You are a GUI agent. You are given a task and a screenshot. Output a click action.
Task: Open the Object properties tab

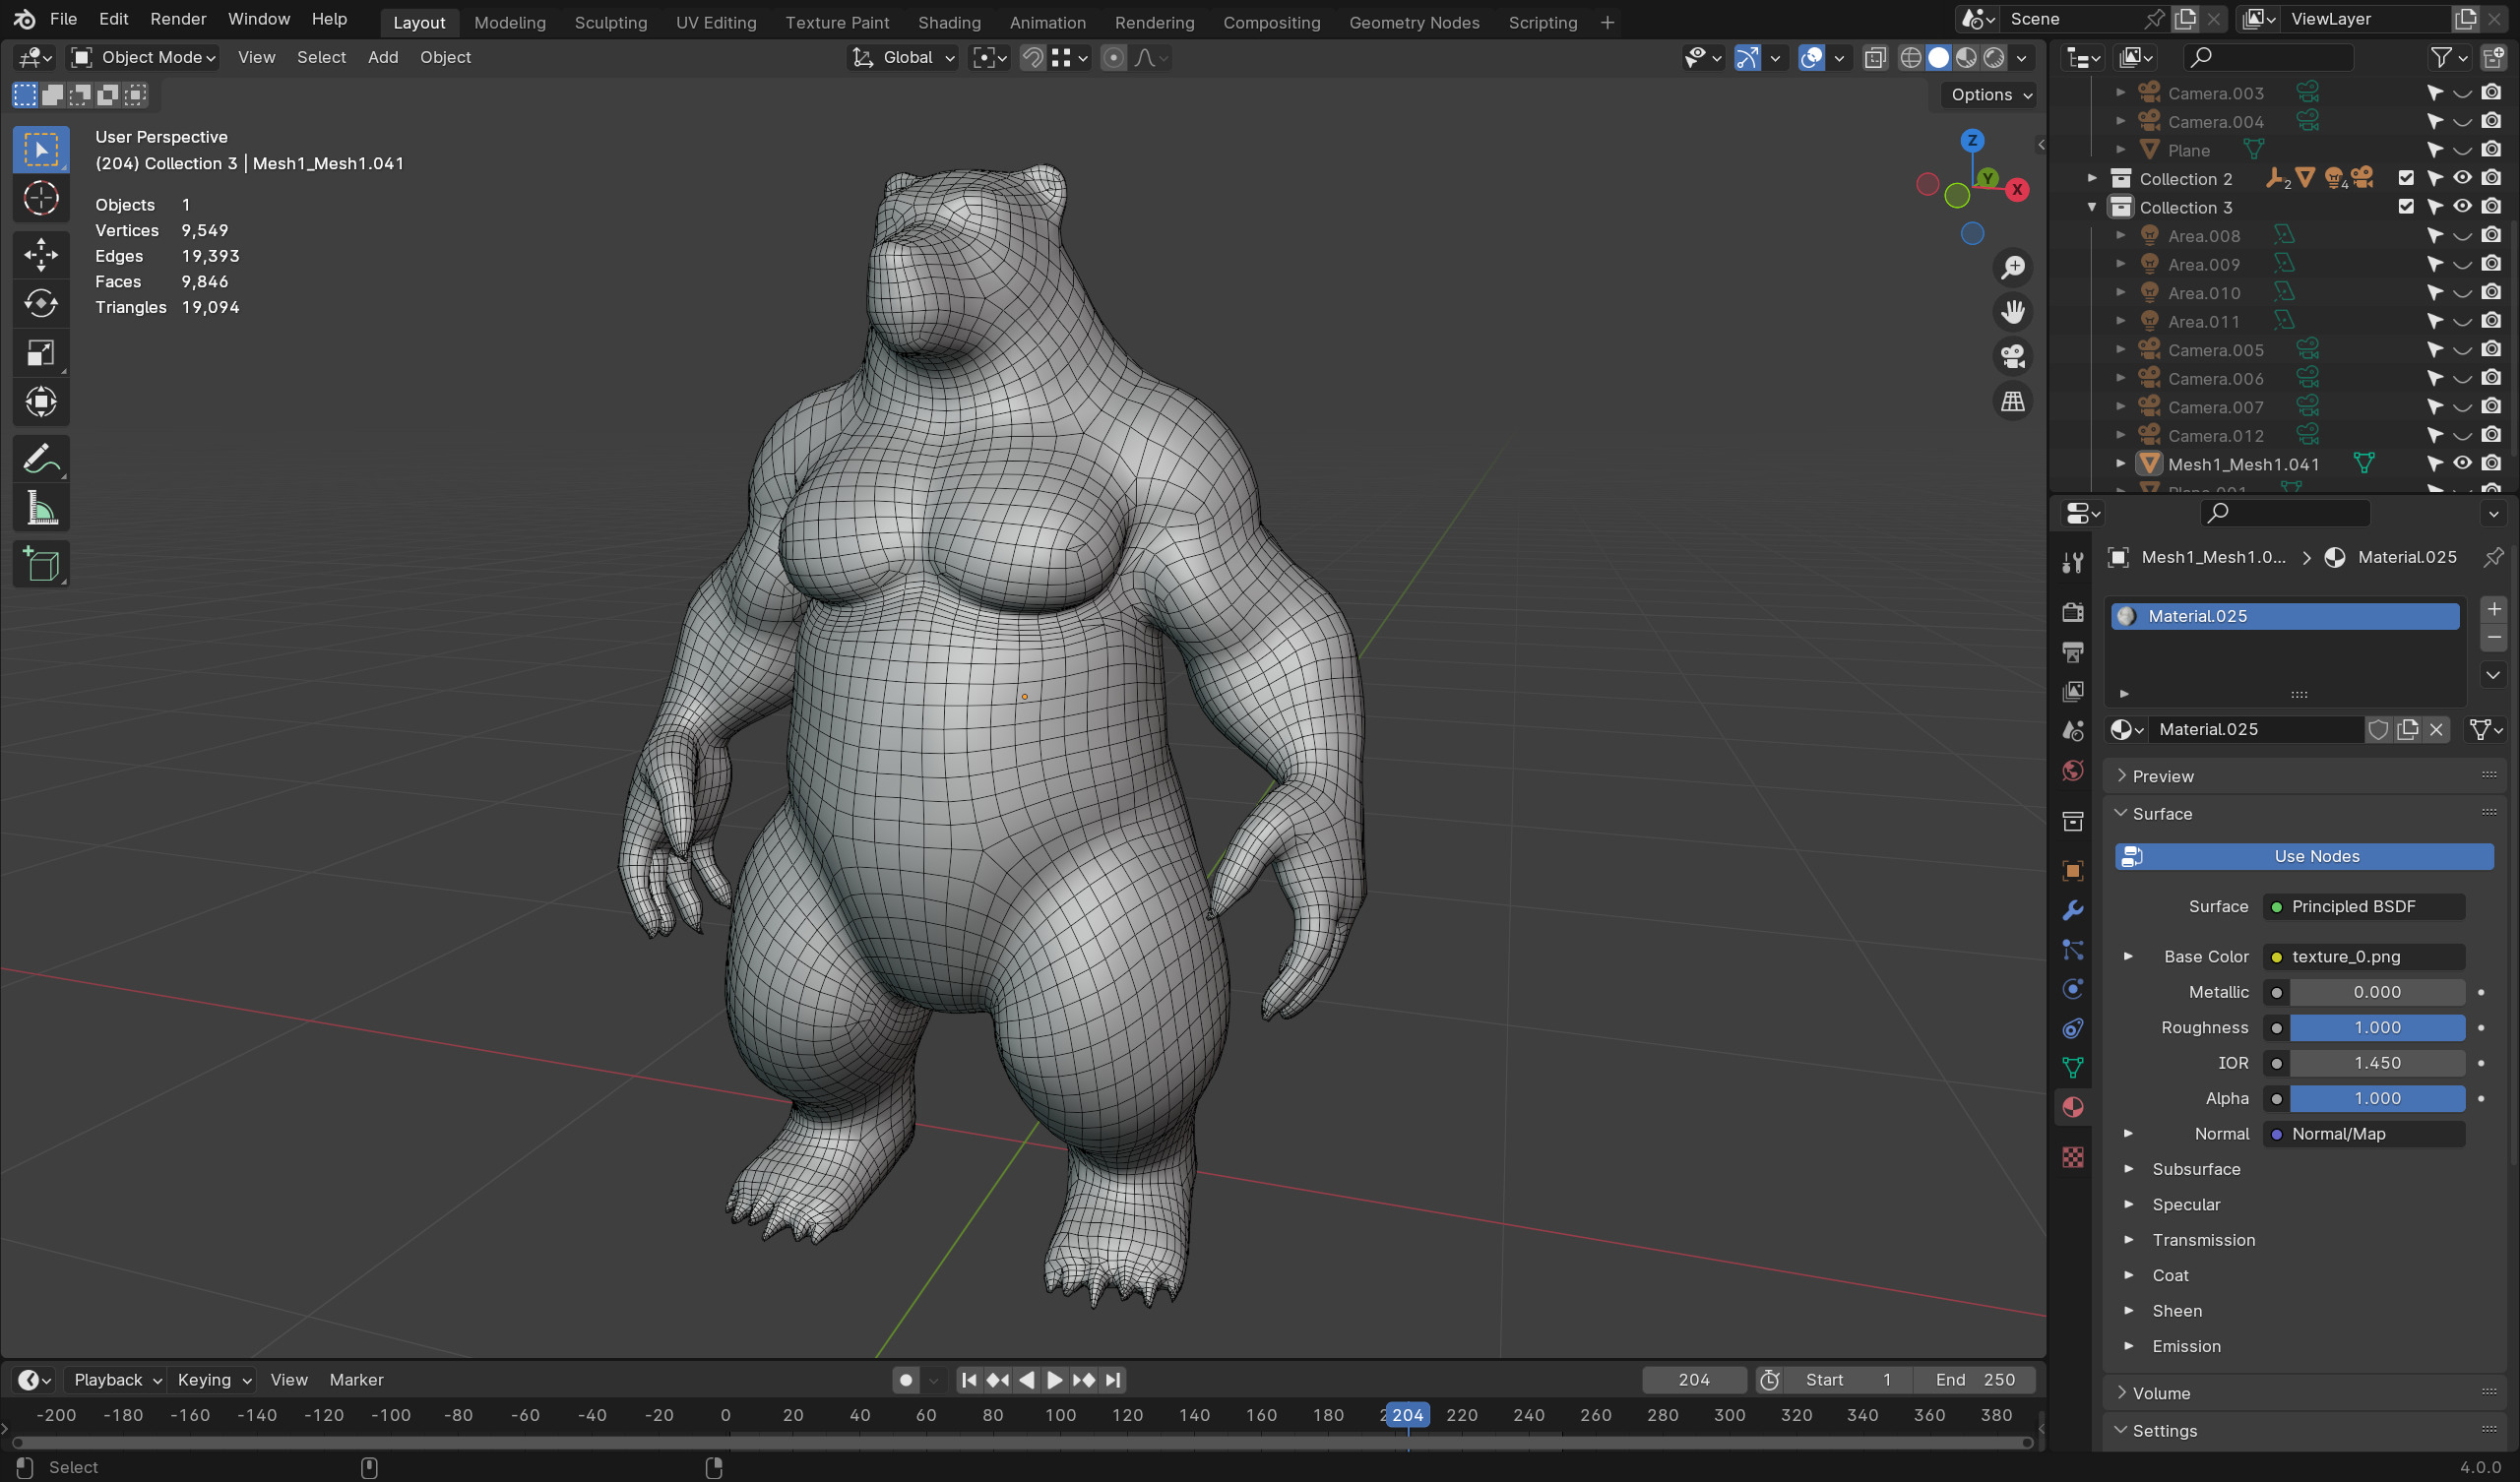click(2073, 871)
